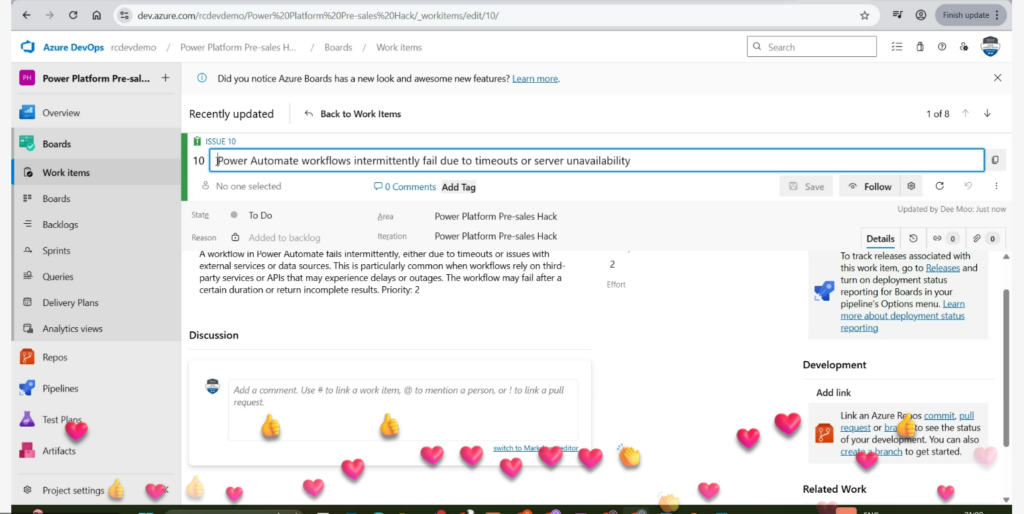Click the Add Tag button
1024x514 pixels.
point(459,187)
